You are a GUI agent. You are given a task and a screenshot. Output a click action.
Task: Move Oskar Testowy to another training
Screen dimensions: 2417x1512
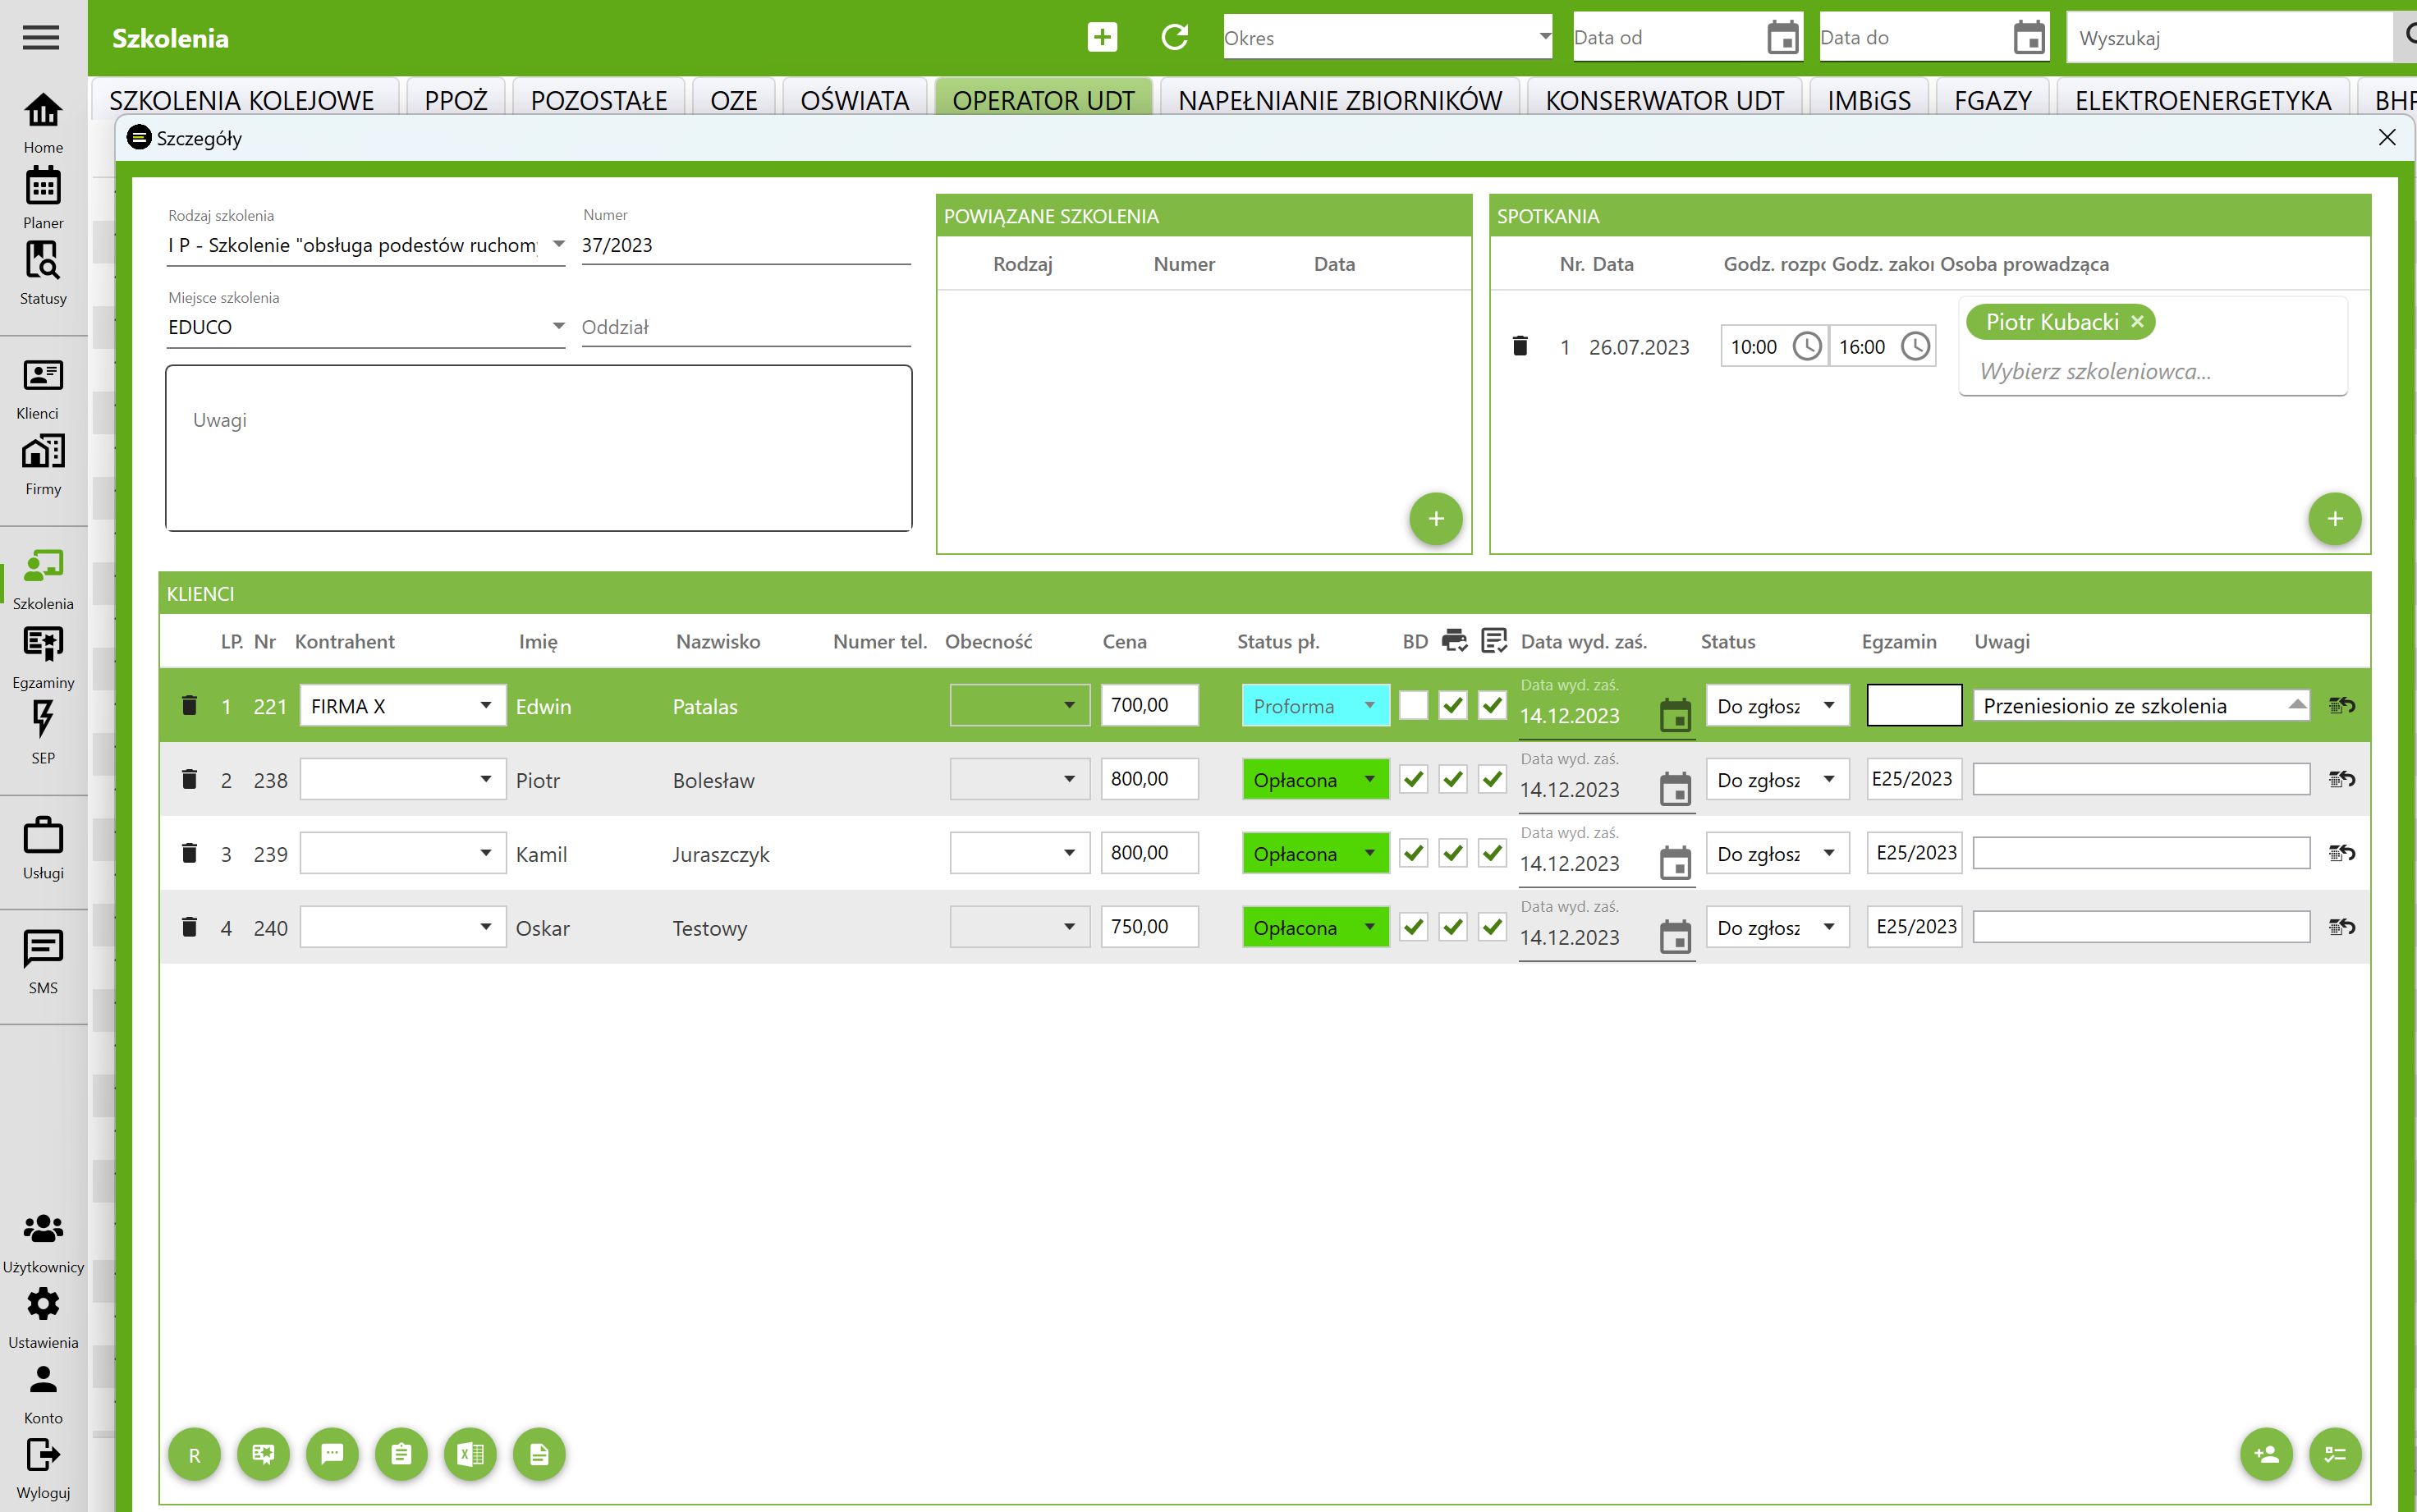(x=2341, y=927)
